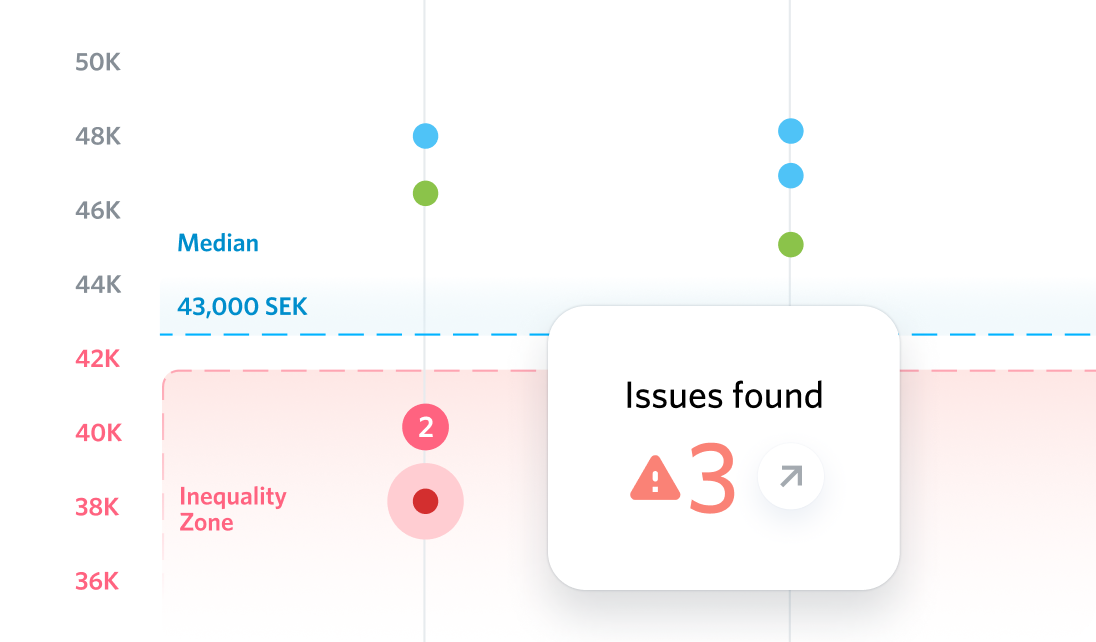Click the topmost blue dot in second column

791,131
